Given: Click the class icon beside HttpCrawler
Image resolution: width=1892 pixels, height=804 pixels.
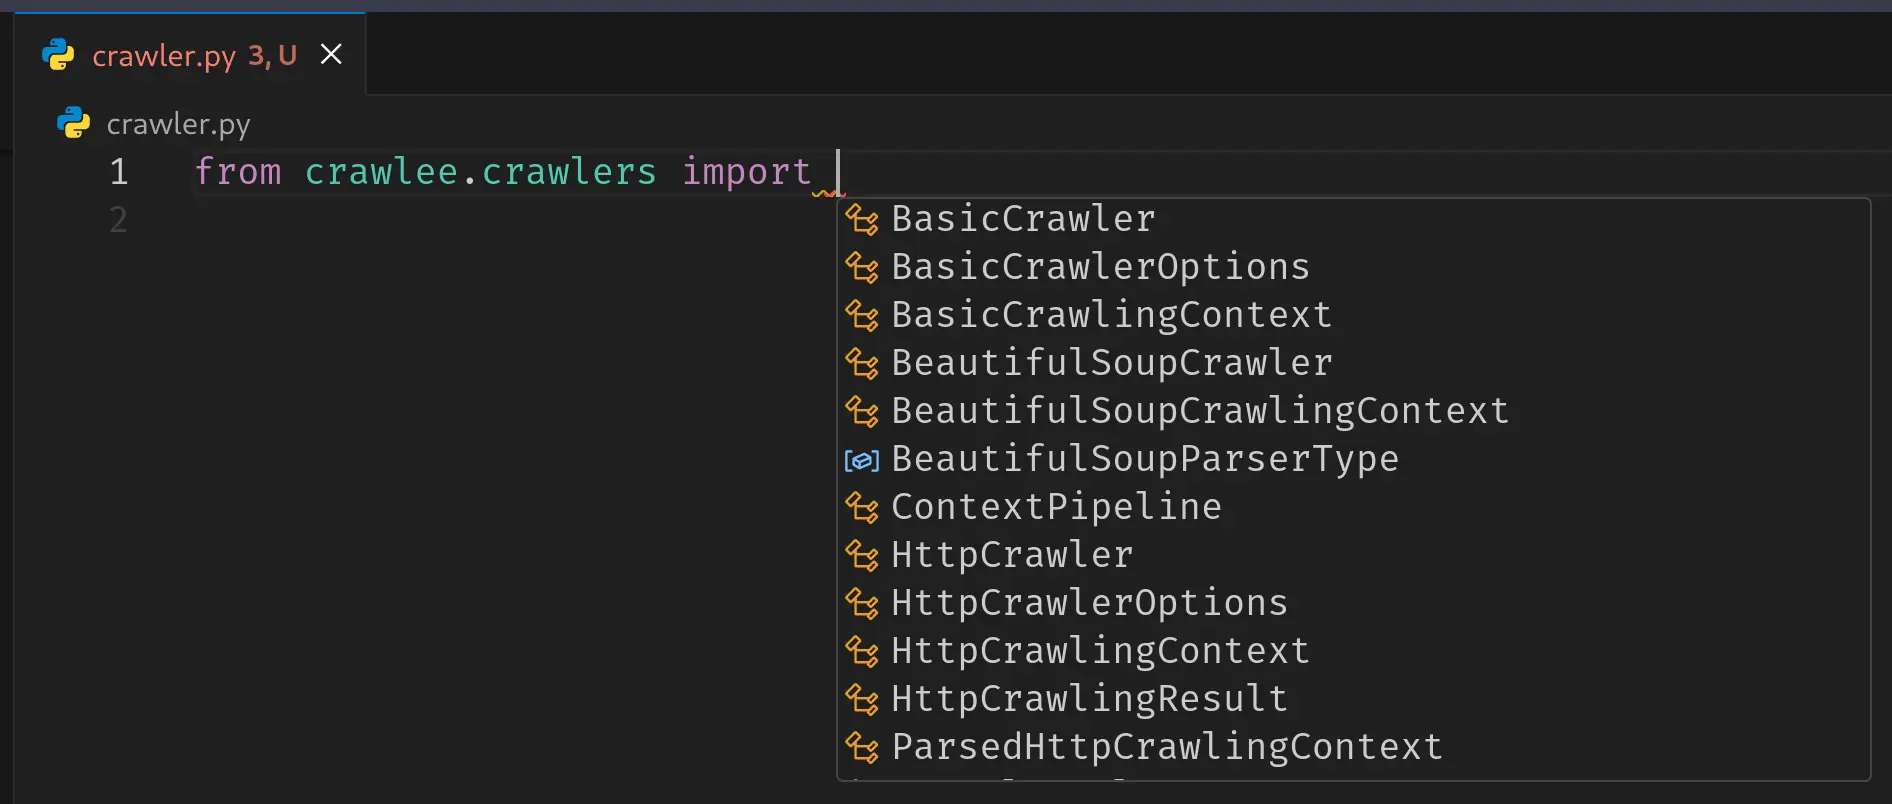Looking at the screenshot, I should (862, 555).
